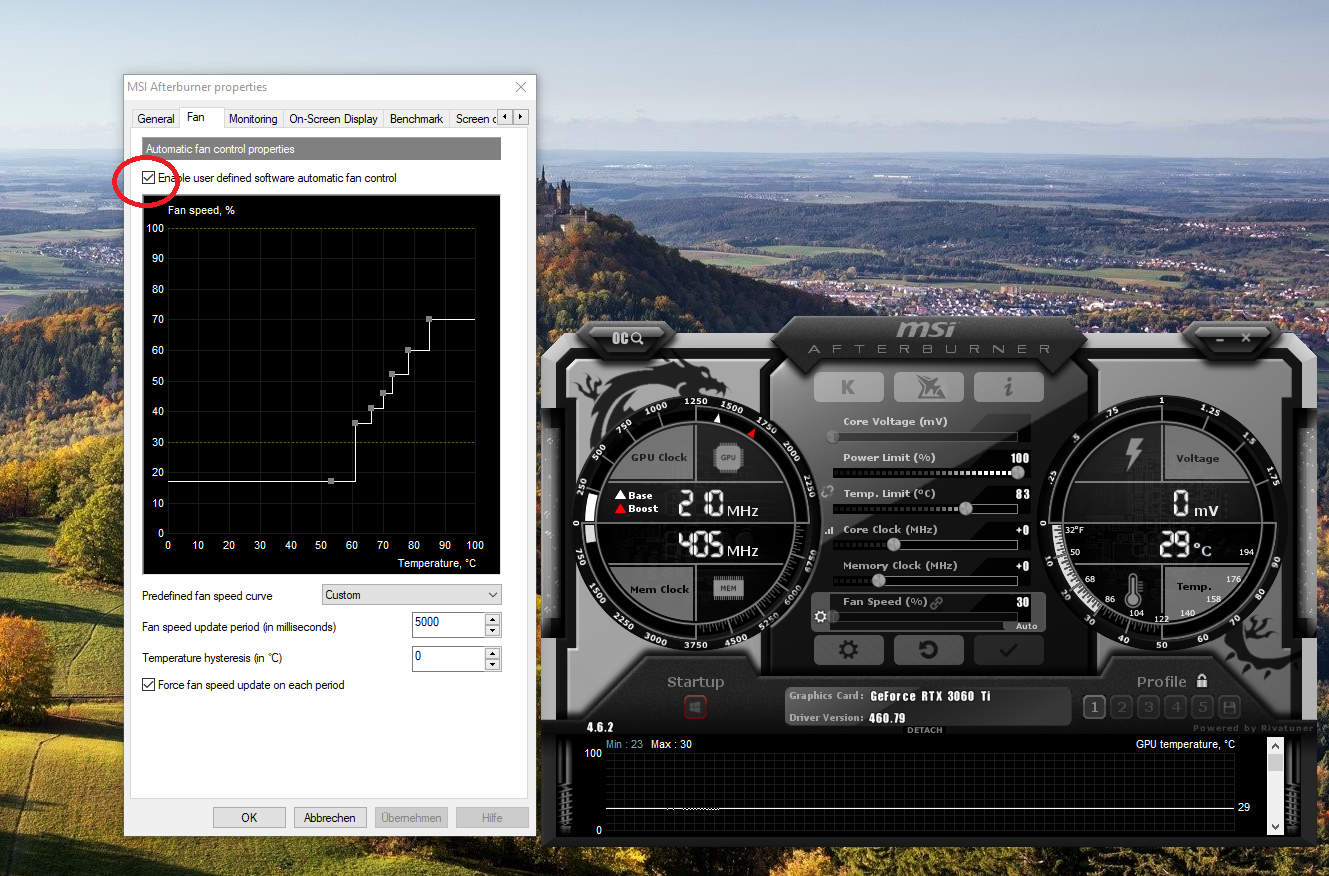1329x876 pixels.
Task: Click the driver version 460.79 text
Action: coord(887,718)
